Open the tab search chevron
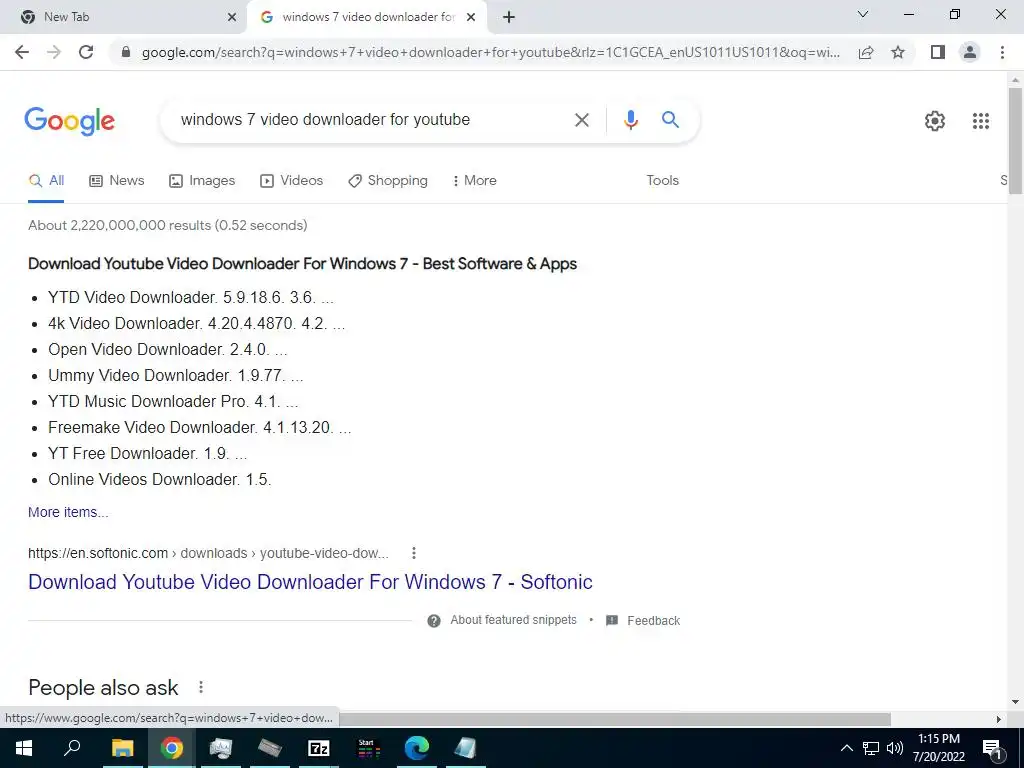Screen dimensions: 1024x768 pos(863,14)
